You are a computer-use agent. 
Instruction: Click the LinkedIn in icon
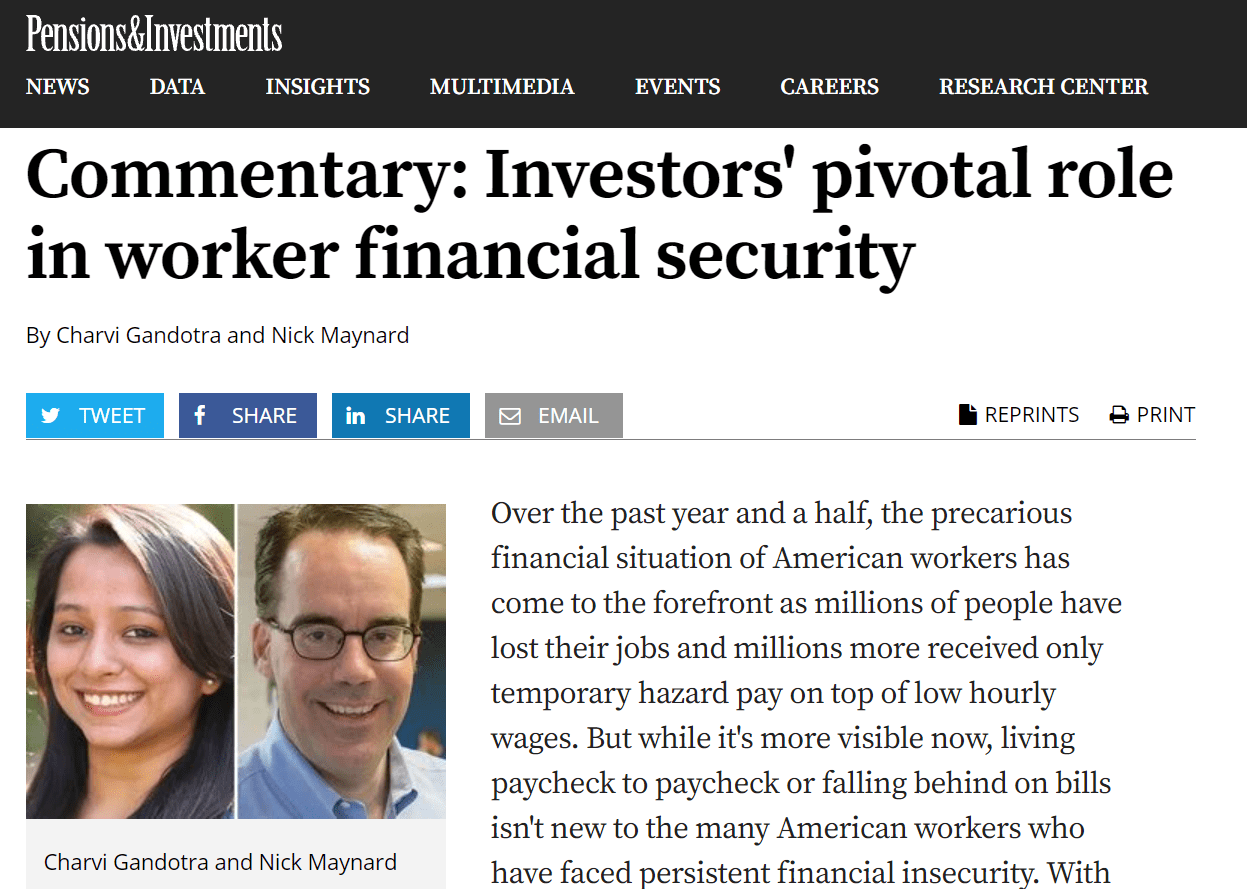[355, 416]
